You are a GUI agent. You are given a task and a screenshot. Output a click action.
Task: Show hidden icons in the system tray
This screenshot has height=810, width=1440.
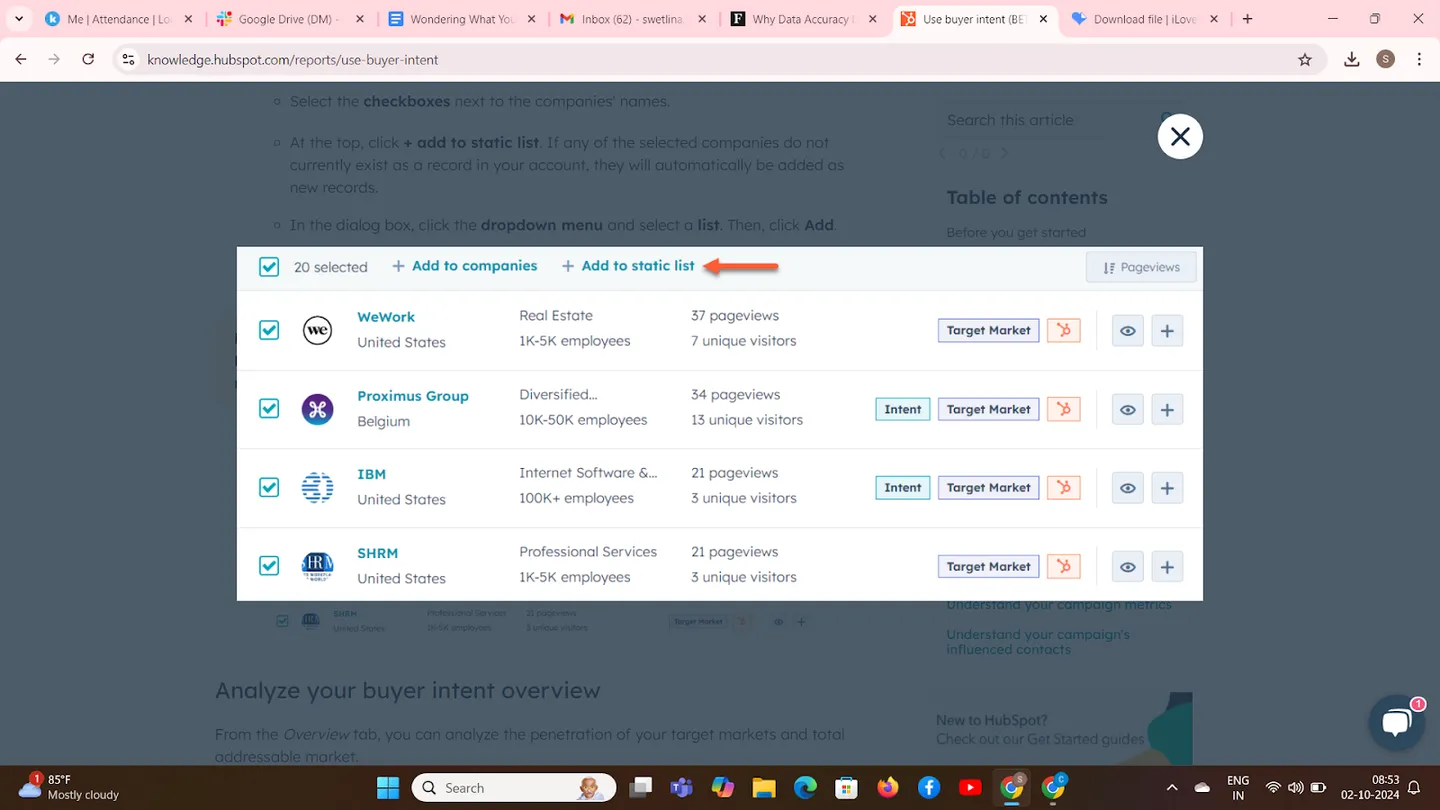1172,788
